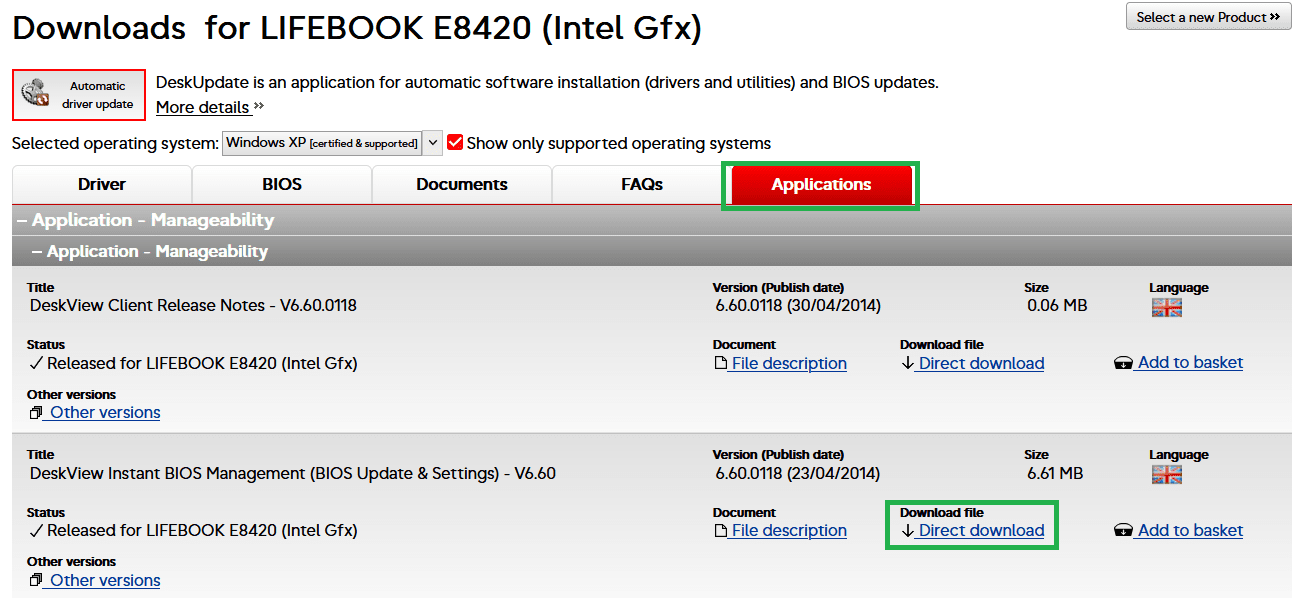Uncheck Show only supported operating systems
This screenshot has height=598, width=1299.
(x=455, y=143)
